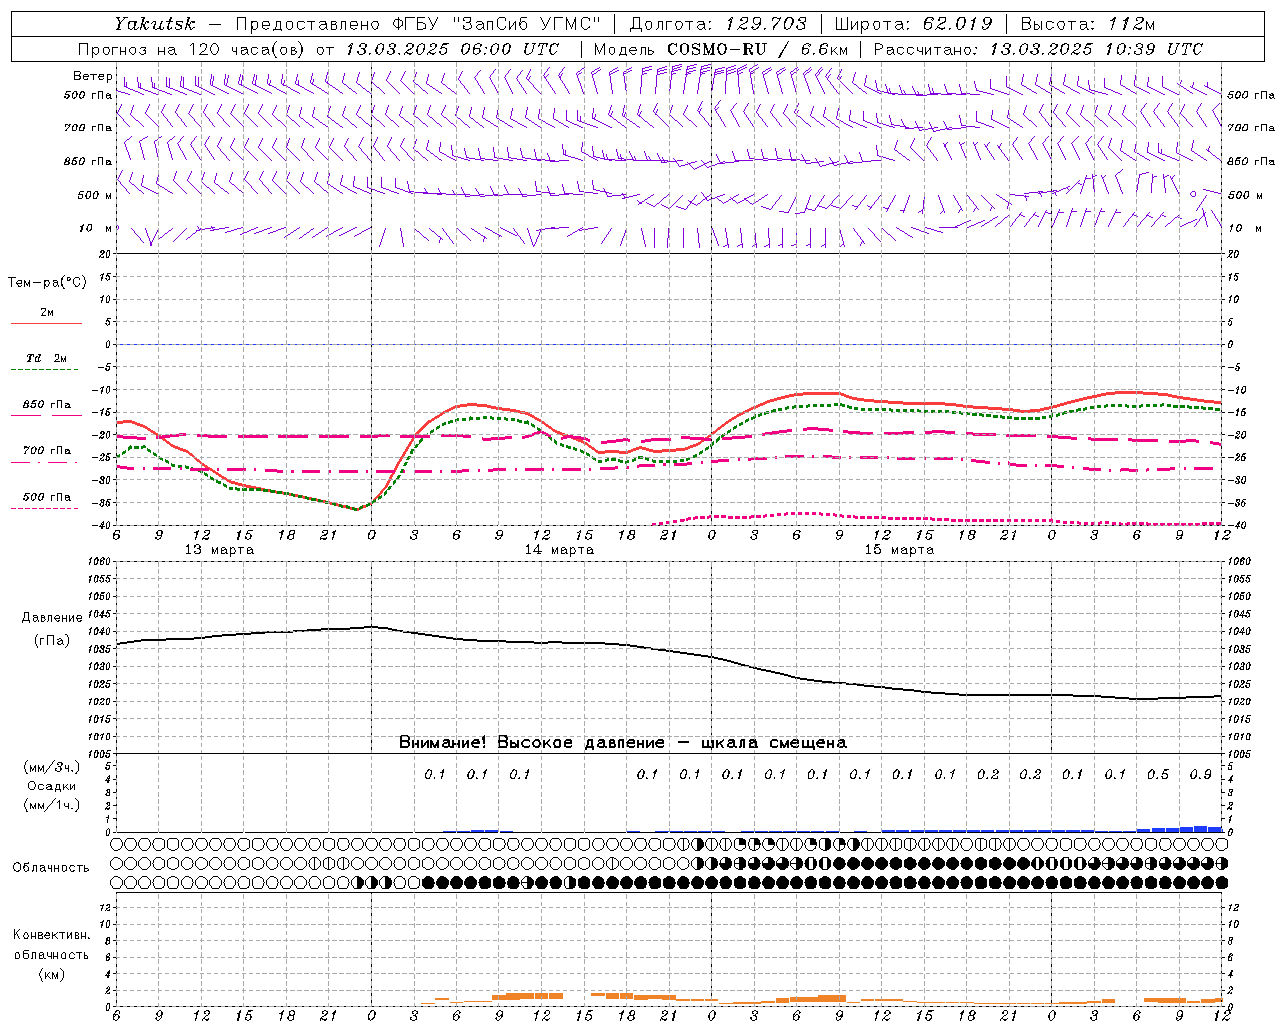Viewport: 1280px width, 1024px height.
Task: Click the "(км)" convective height unit label
Action: [51, 974]
